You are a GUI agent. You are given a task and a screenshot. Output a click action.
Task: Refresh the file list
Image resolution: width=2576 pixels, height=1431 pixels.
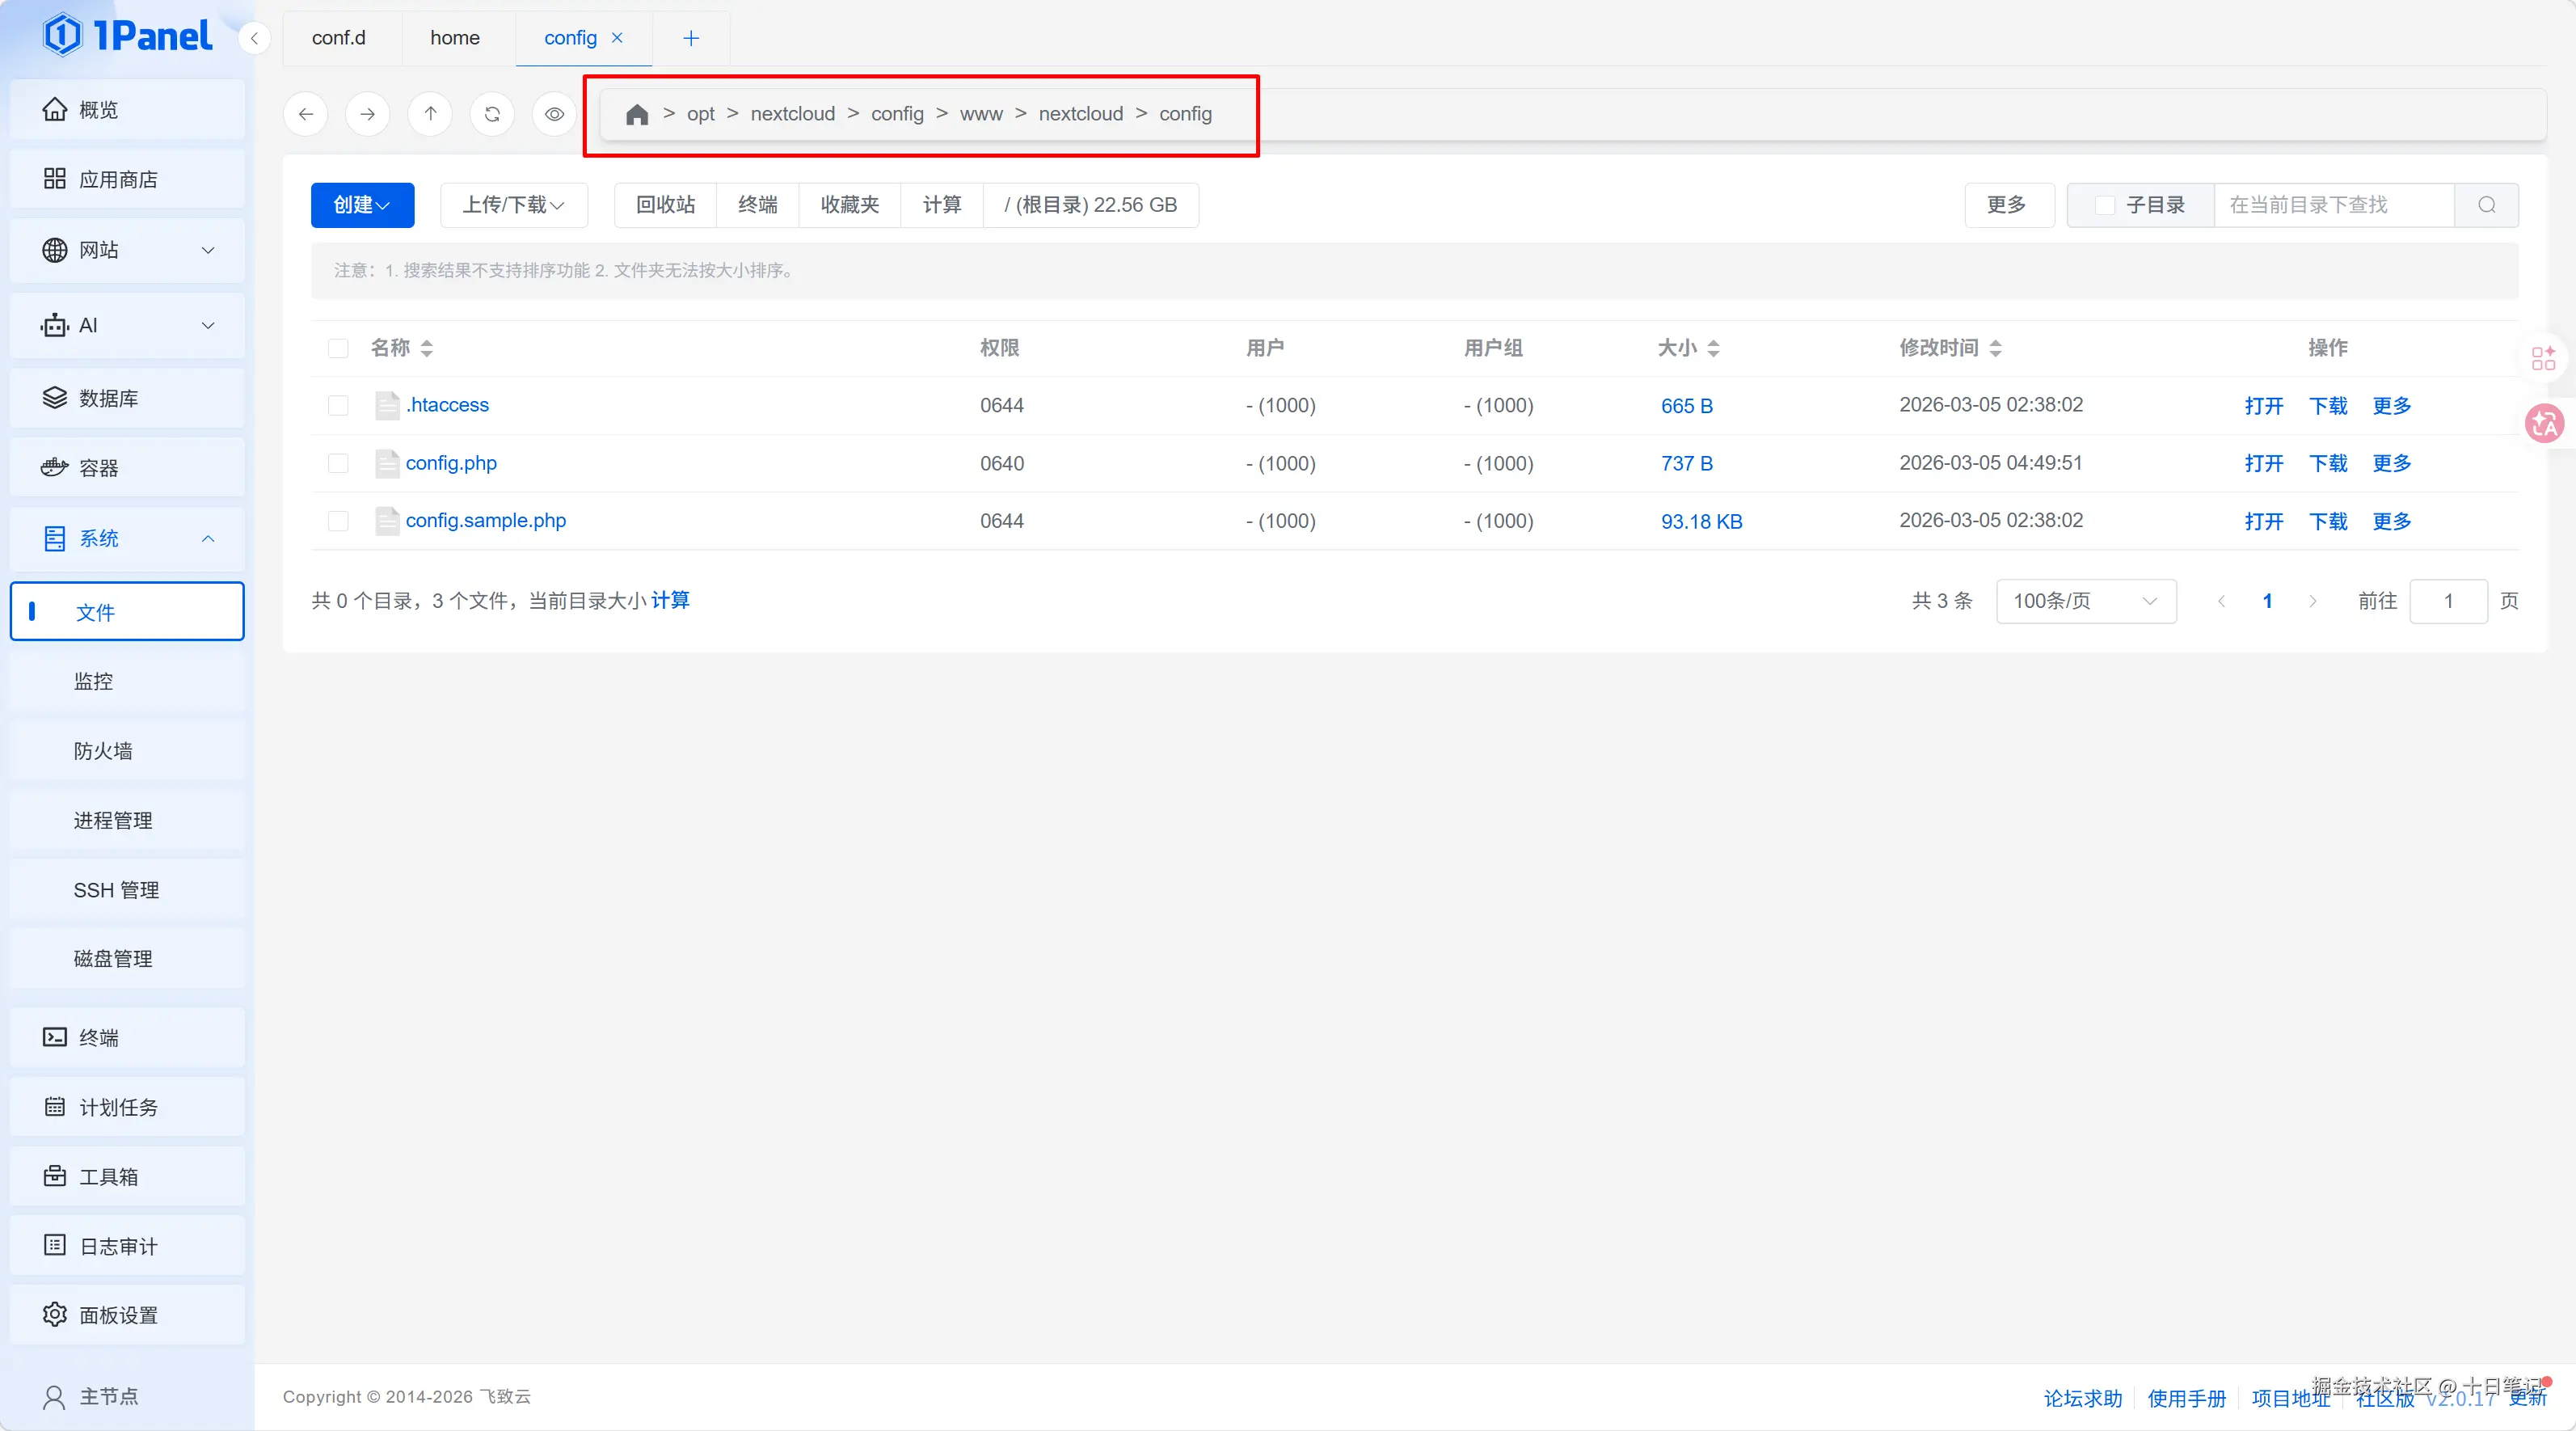click(x=492, y=114)
